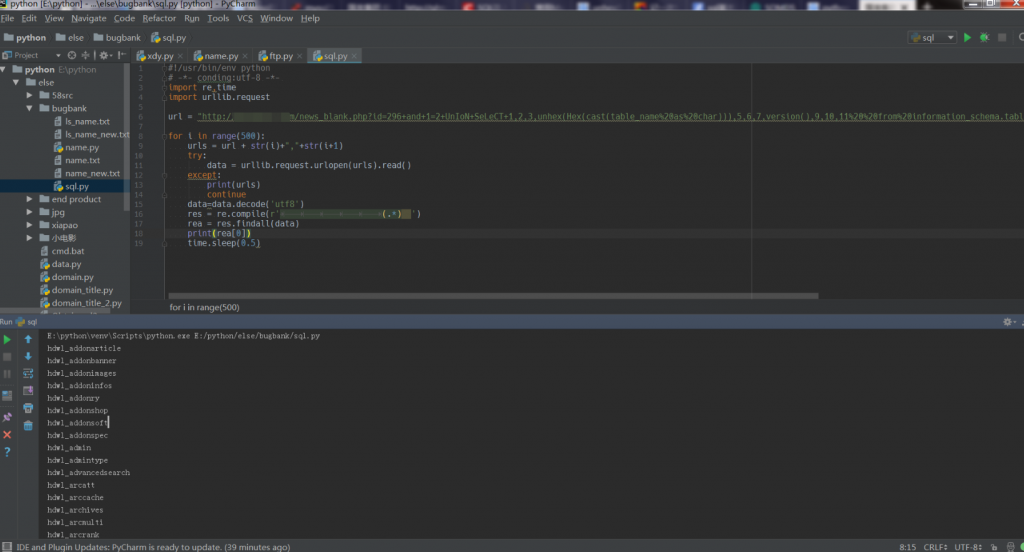Image resolution: width=1024 pixels, height=552 pixels.
Task: Hide the Project panel with the hide icon
Action: [121, 56]
